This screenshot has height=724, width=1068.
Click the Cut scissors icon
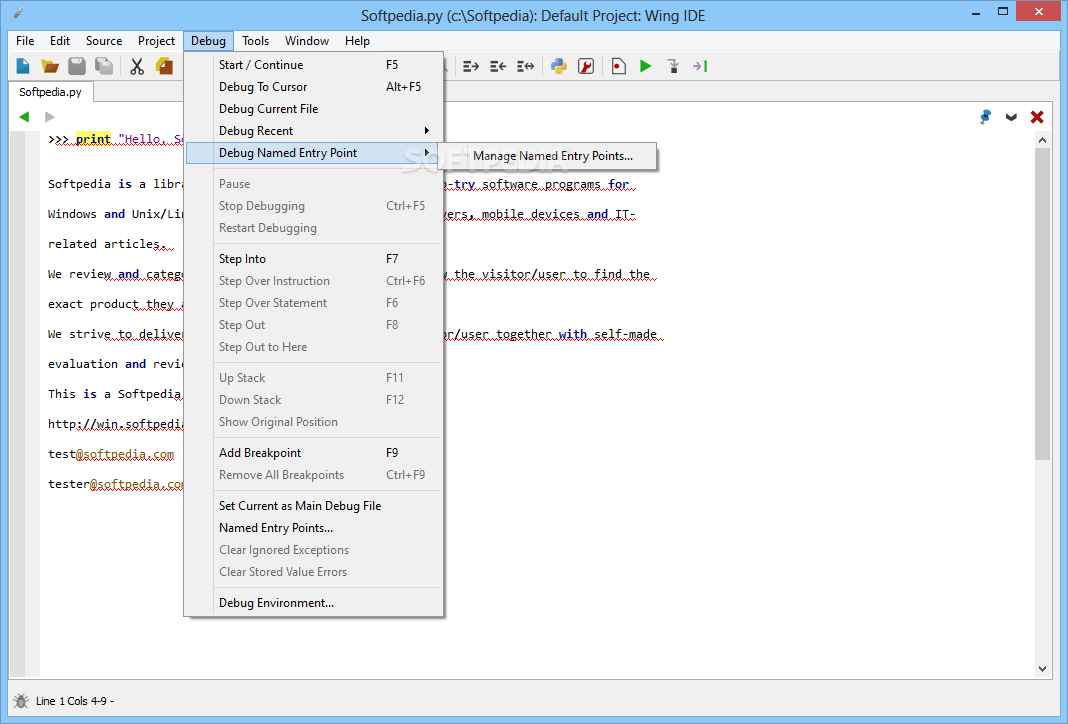tap(137, 66)
